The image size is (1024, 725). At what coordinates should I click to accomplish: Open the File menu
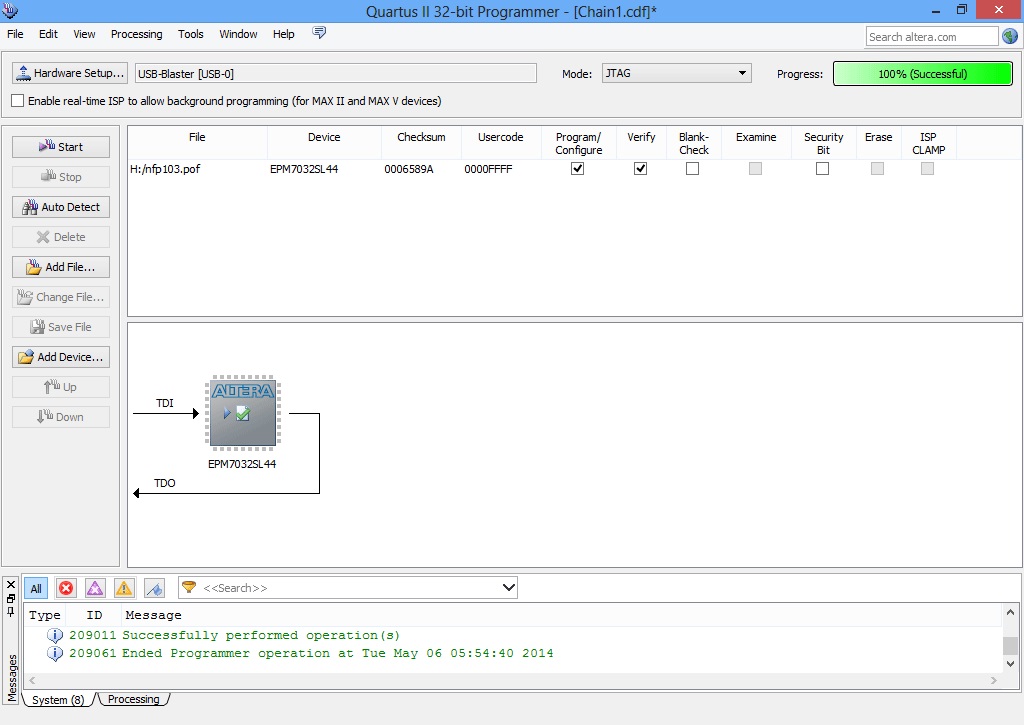(x=15, y=34)
